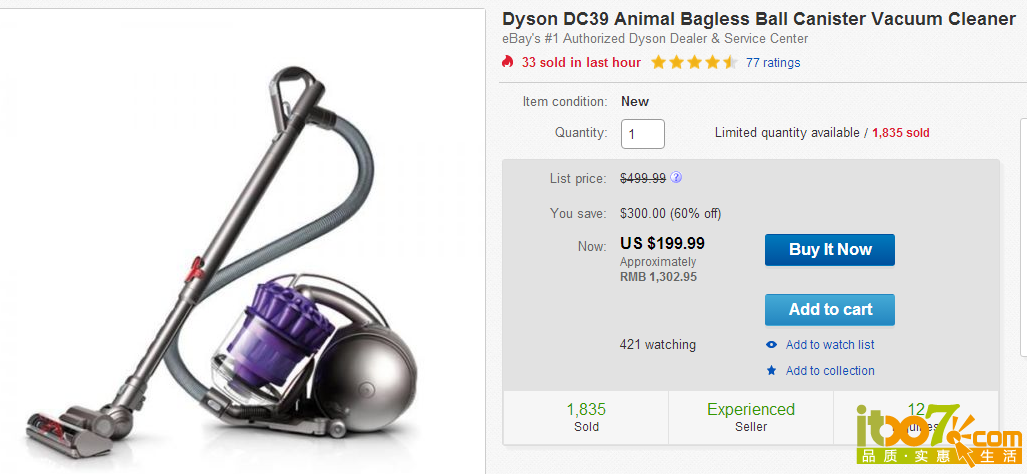Click the Add to cart button
Image resolution: width=1027 pixels, height=474 pixels.
[x=830, y=310]
